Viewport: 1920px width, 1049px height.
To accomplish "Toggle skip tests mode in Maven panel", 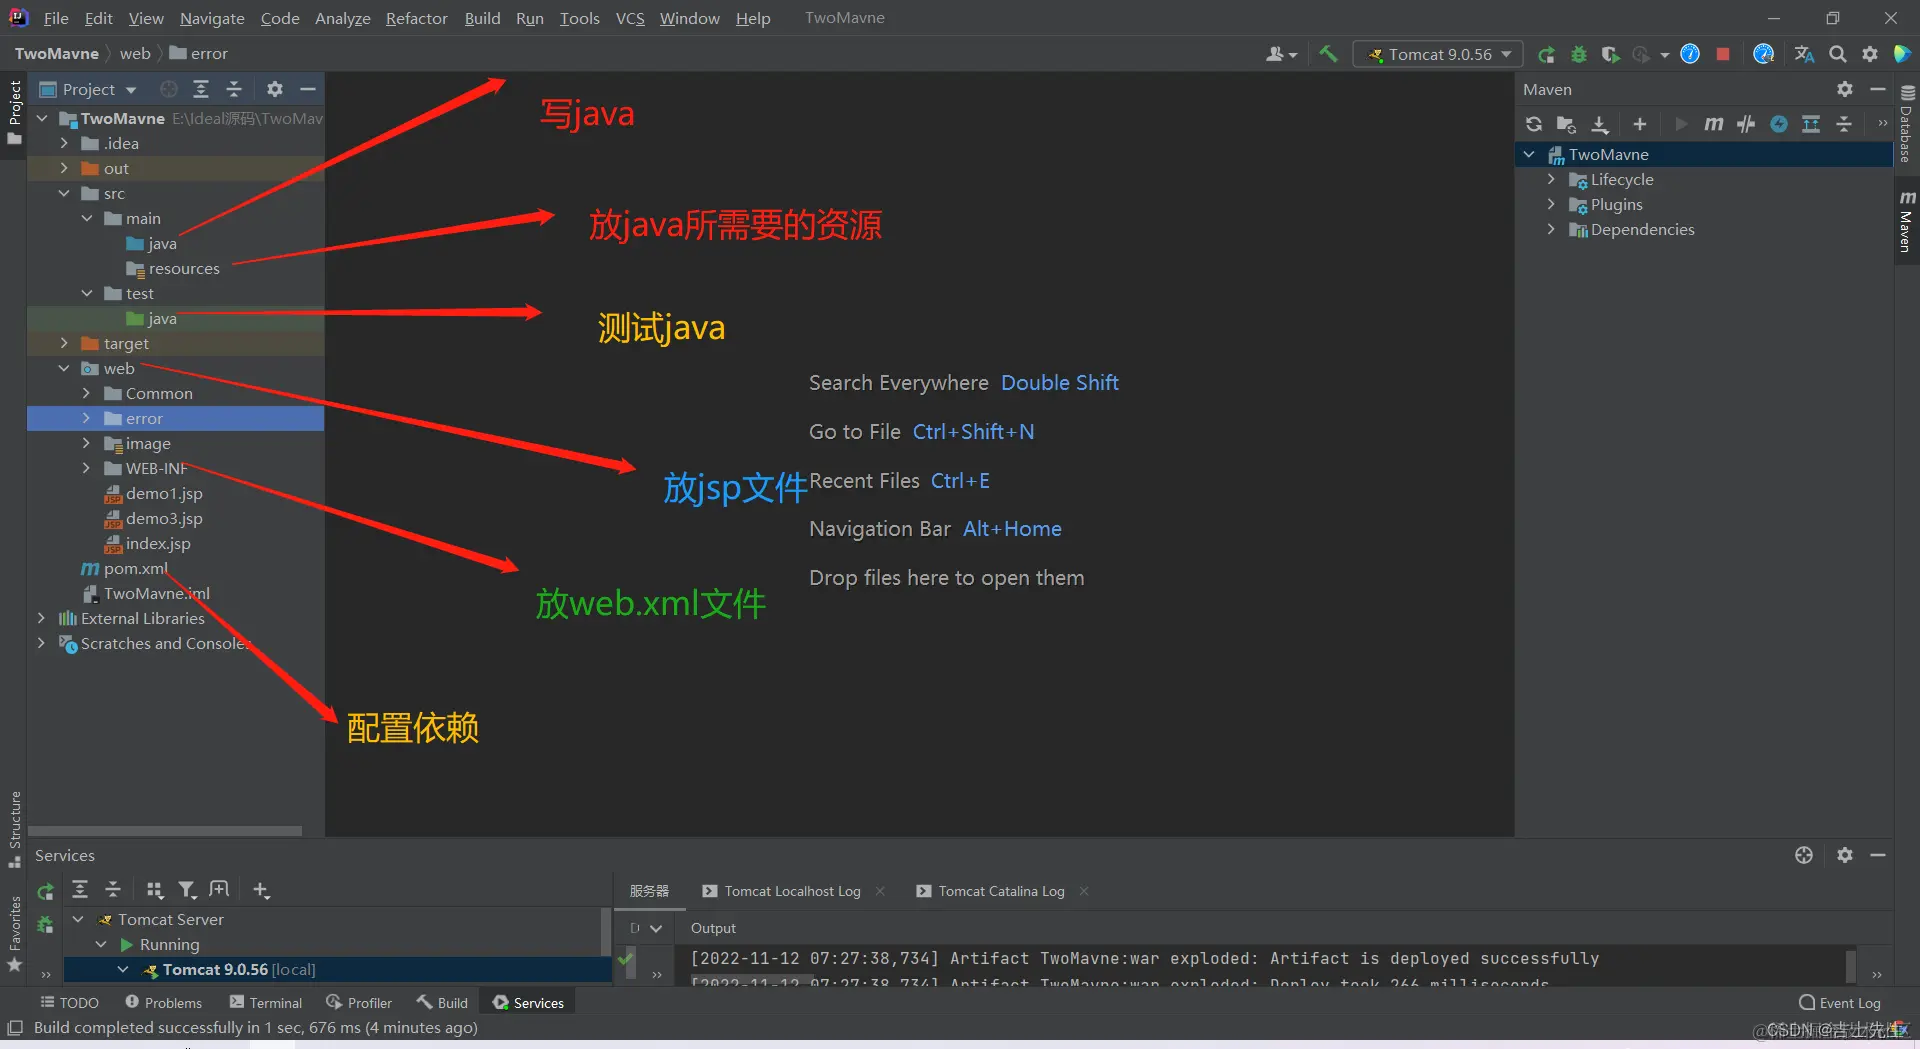I will pyautogui.click(x=1779, y=124).
